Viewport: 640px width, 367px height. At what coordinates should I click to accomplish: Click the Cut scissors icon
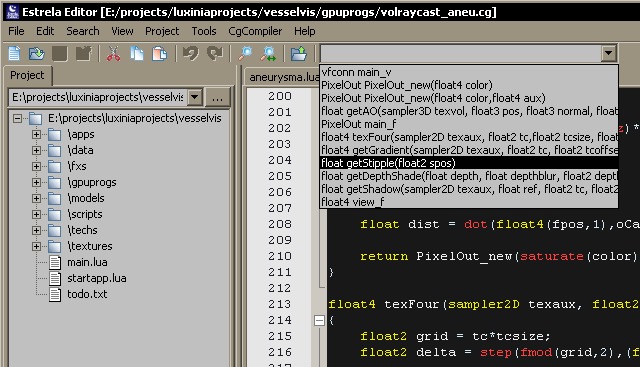(x=113, y=53)
